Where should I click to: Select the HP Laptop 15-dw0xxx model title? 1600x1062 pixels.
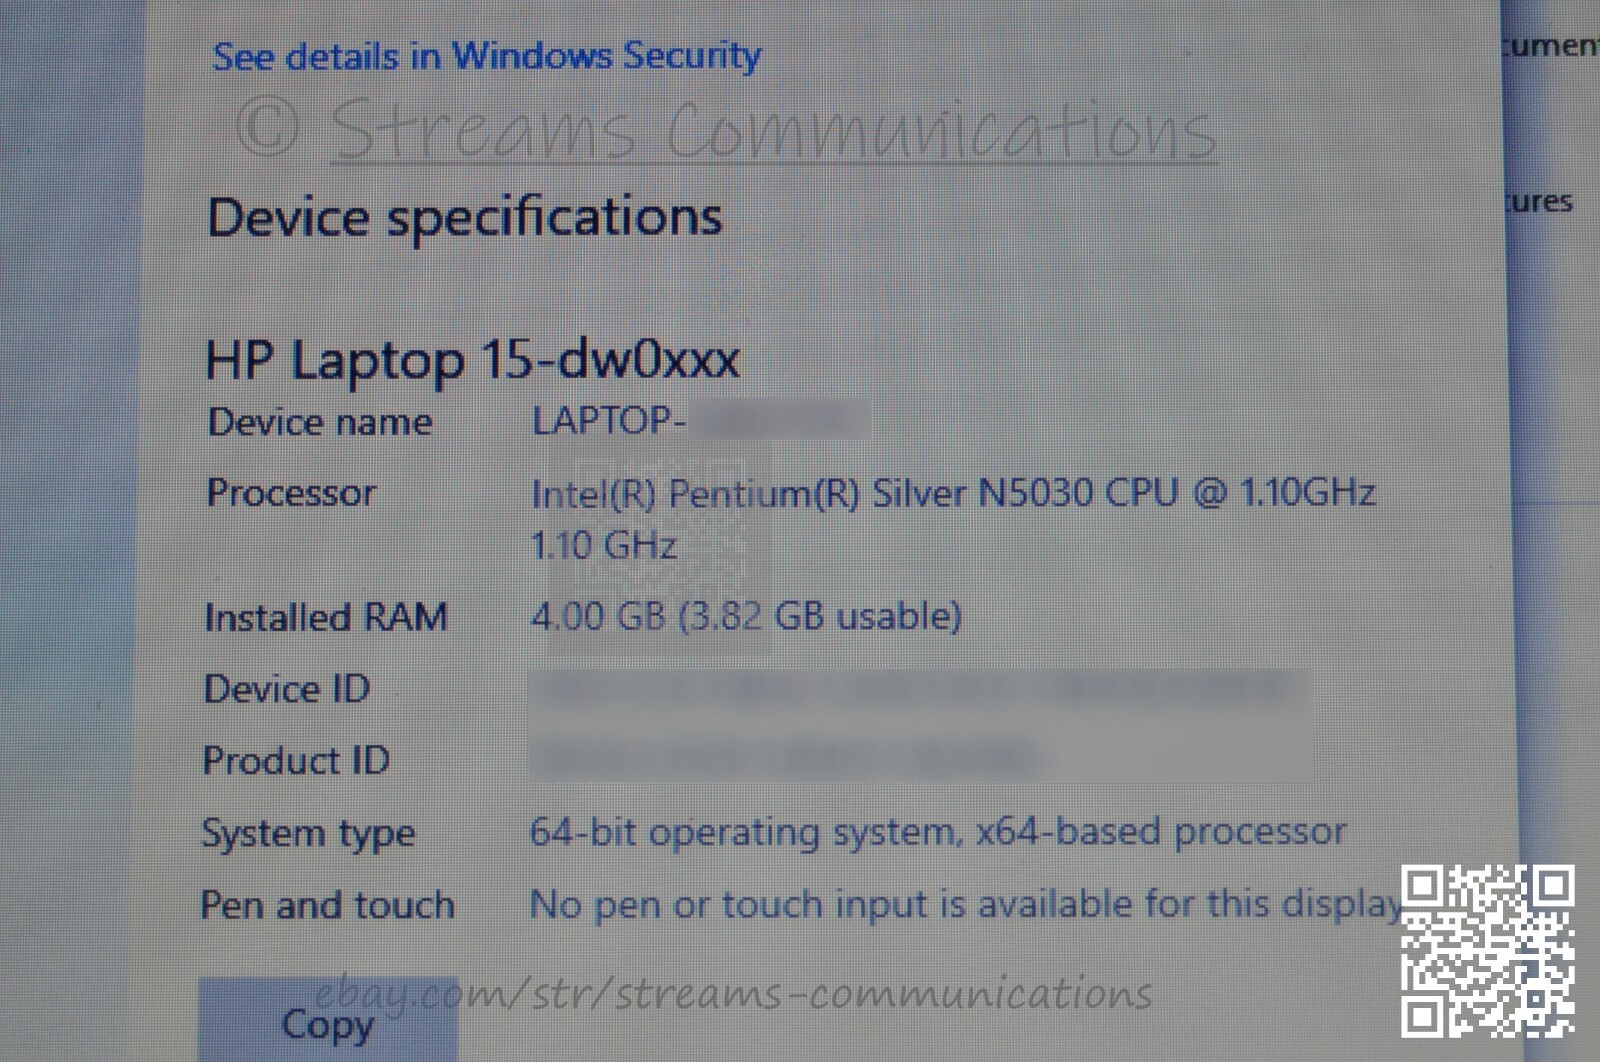(x=472, y=360)
